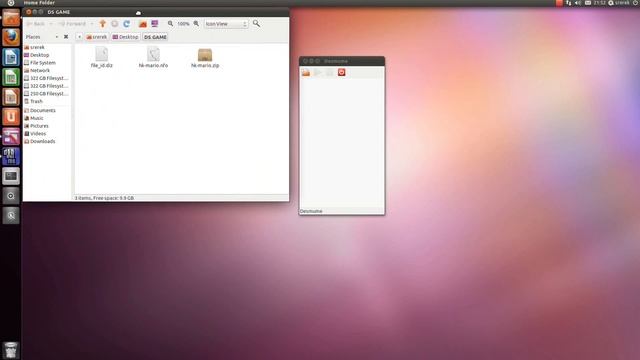Open the Ubuntu Dash button
The height and width of the screenshot is (360, 640).
(x=11, y=3)
